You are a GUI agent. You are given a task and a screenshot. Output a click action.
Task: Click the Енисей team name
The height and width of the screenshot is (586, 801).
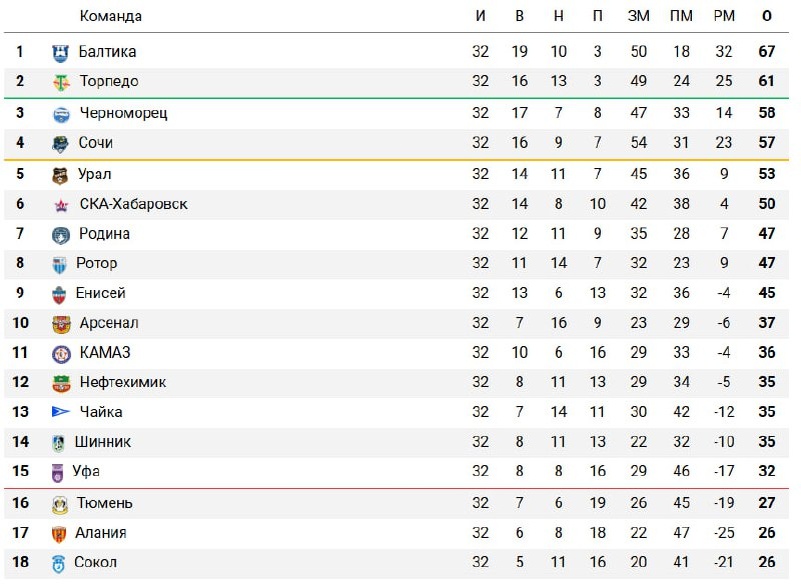click(101, 293)
